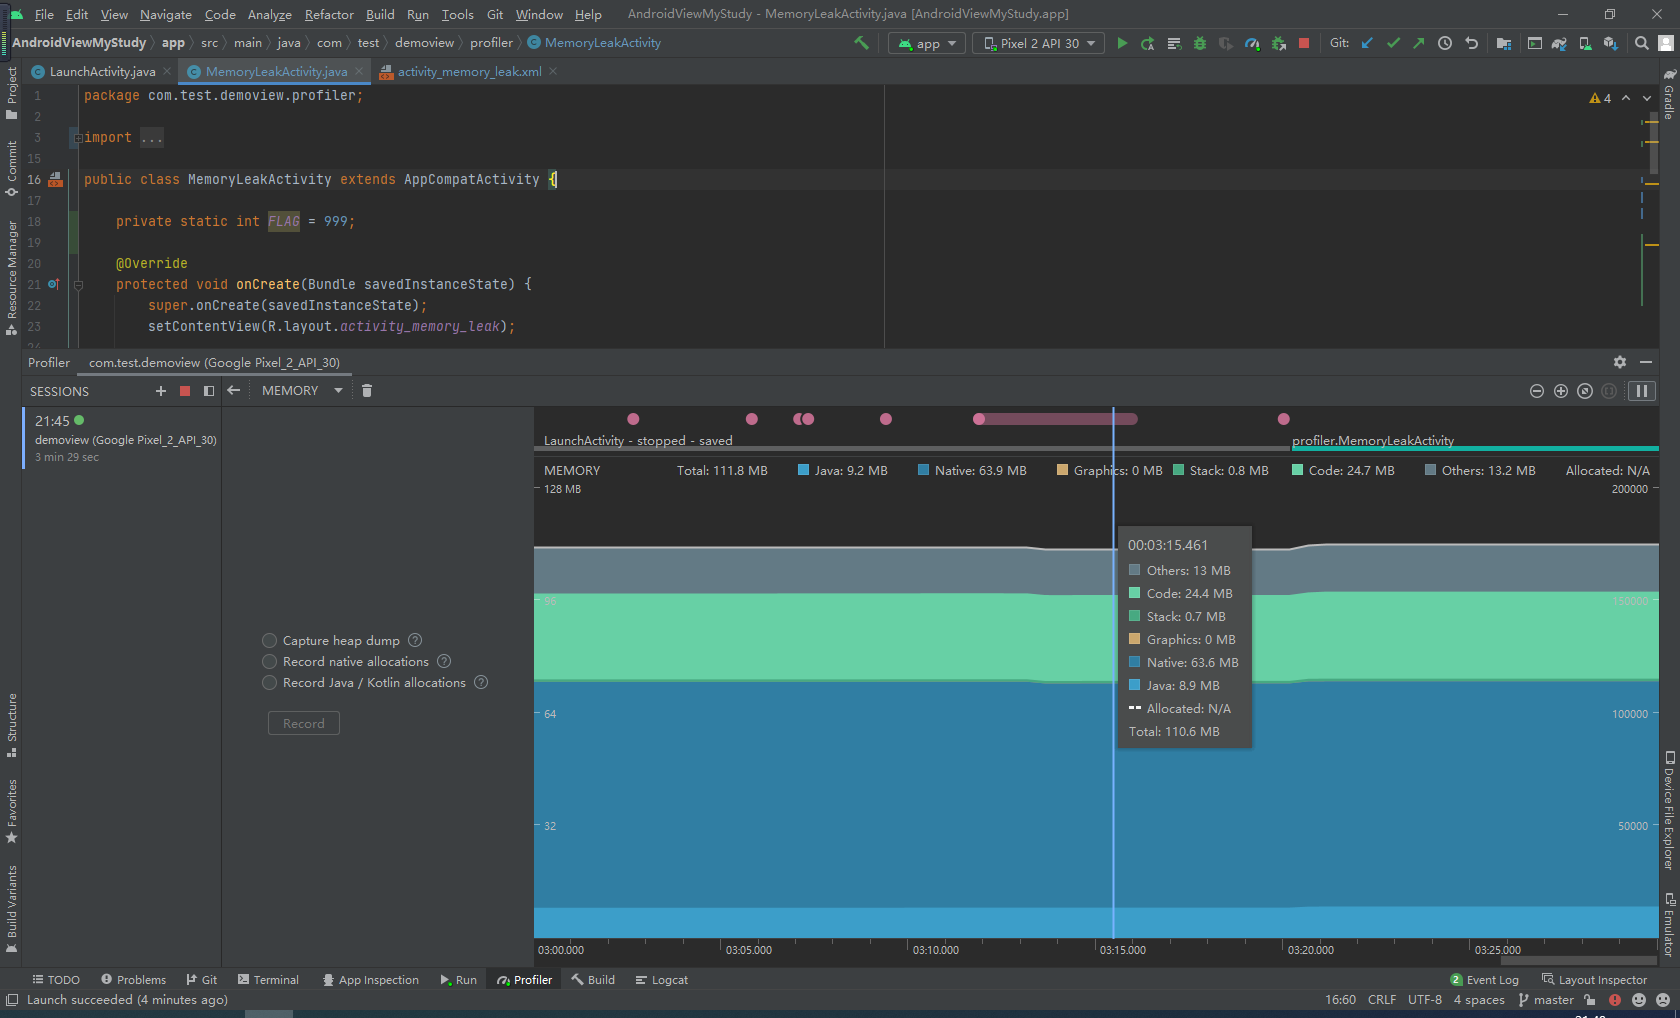Open the Pixel 2 API 30 device dropdown
1680x1018 pixels.
click(x=1038, y=43)
